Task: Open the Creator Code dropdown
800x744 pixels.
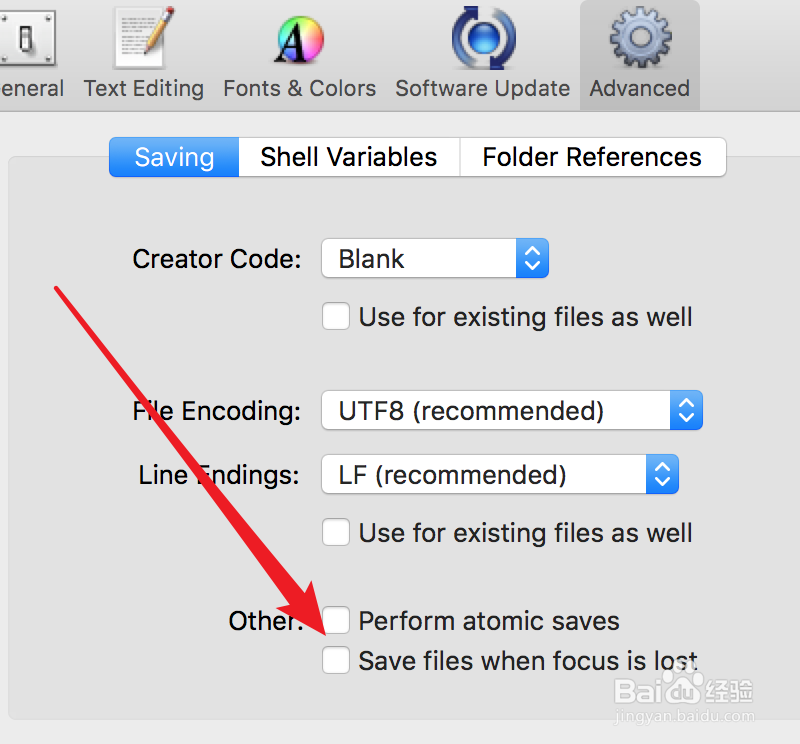Action: (x=435, y=259)
